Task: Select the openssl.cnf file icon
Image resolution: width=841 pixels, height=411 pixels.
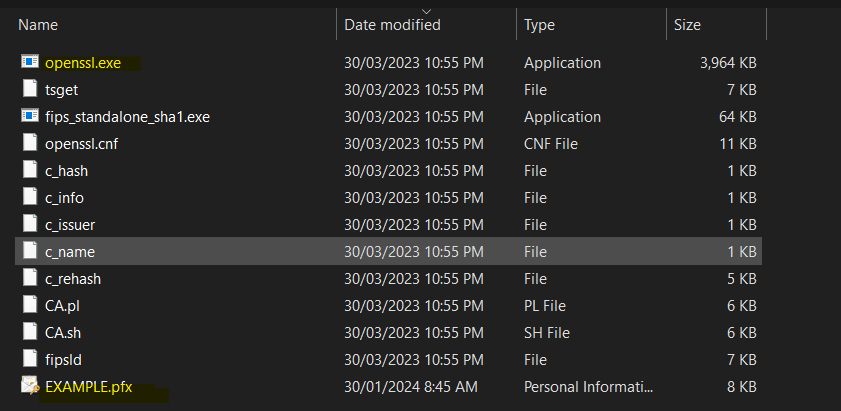Action: pos(30,143)
